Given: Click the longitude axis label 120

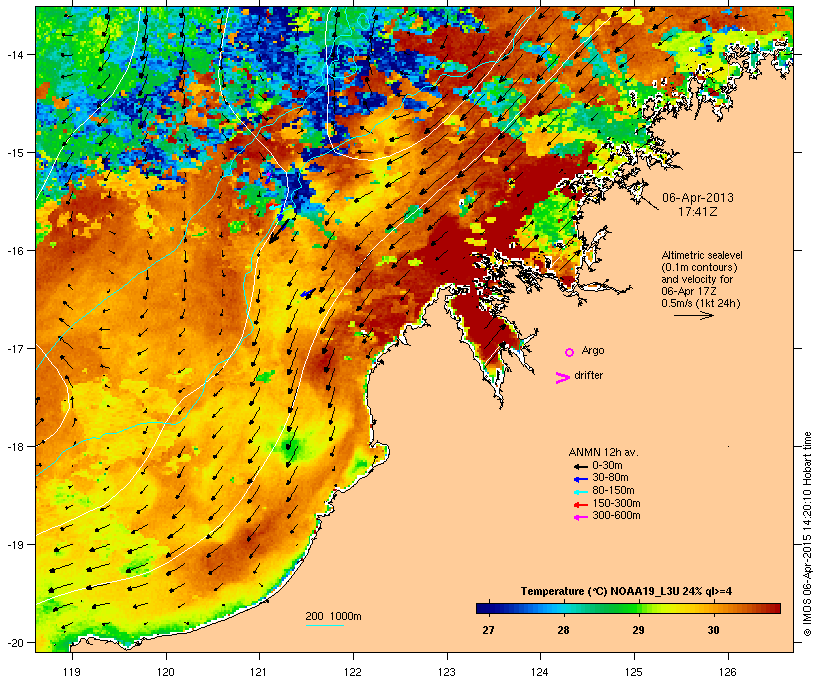Looking at the screenshot, I should point(166,672).
